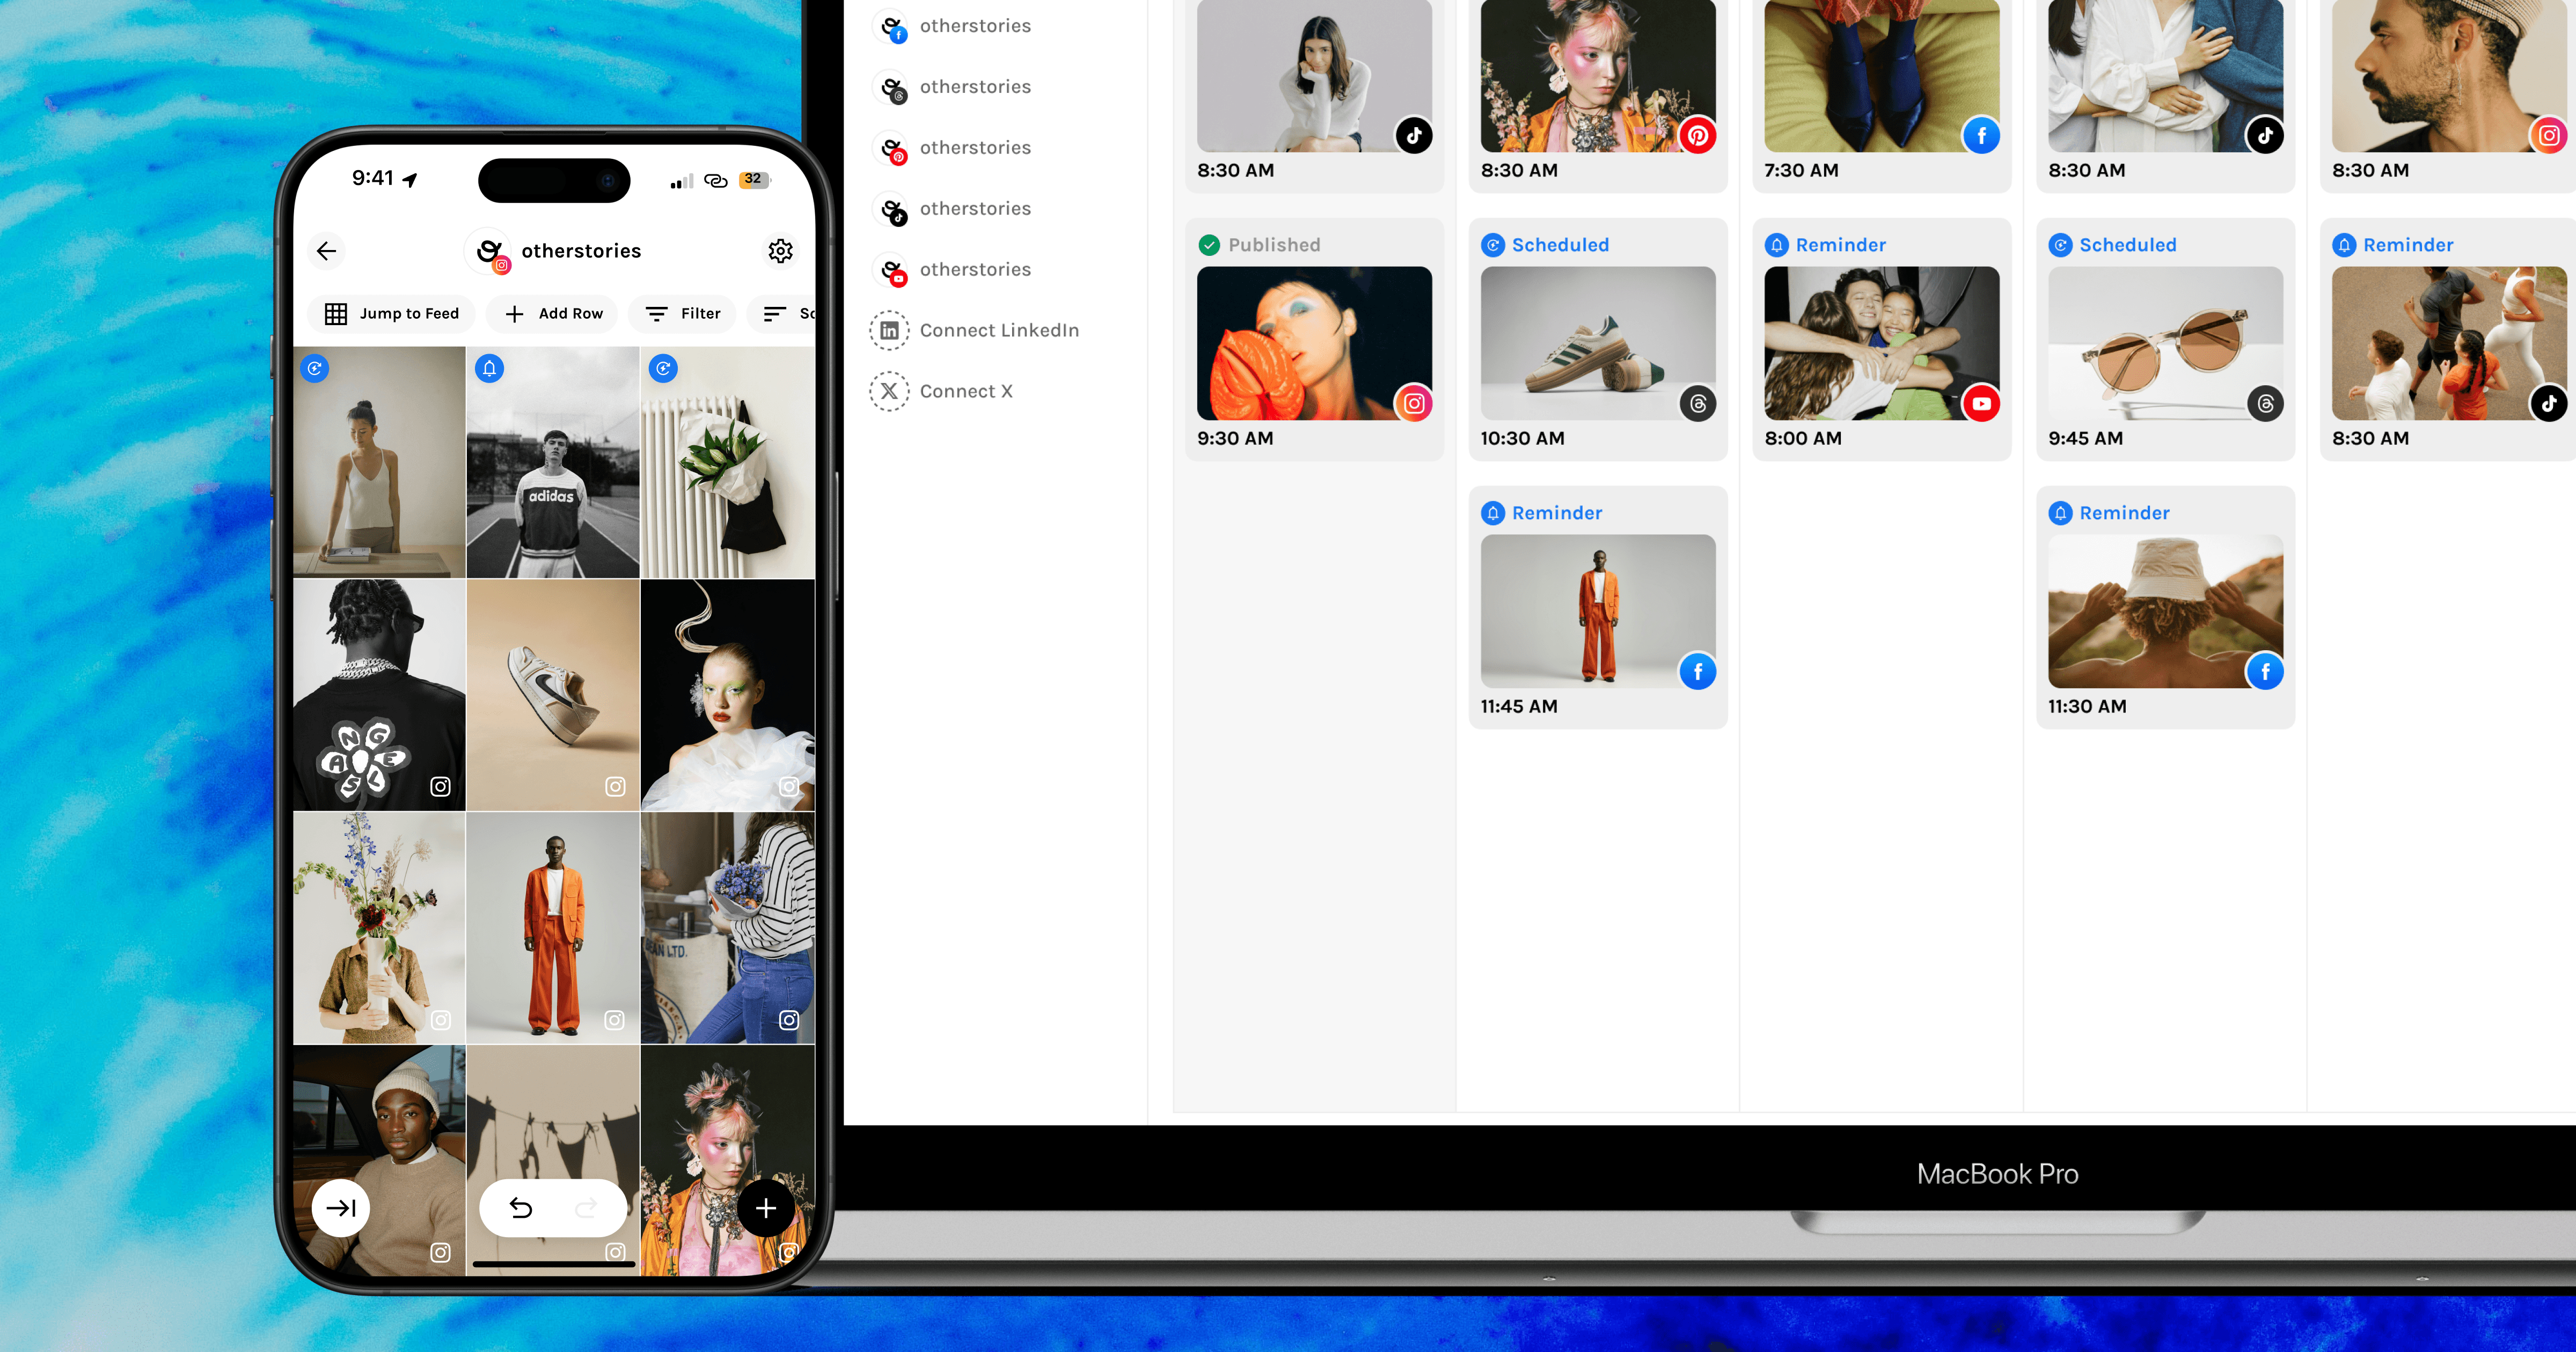This screenshot has width=2576, height=1352.
Task: Tap the sneaker photo in phone grid
Action: pos(553,695)
